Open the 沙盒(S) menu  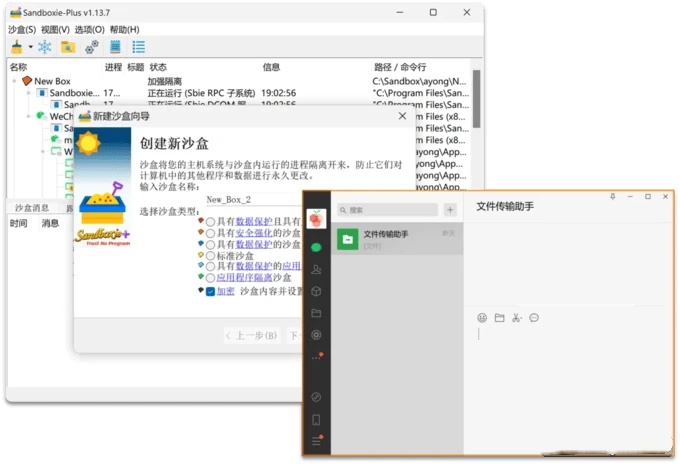point(22,29)
